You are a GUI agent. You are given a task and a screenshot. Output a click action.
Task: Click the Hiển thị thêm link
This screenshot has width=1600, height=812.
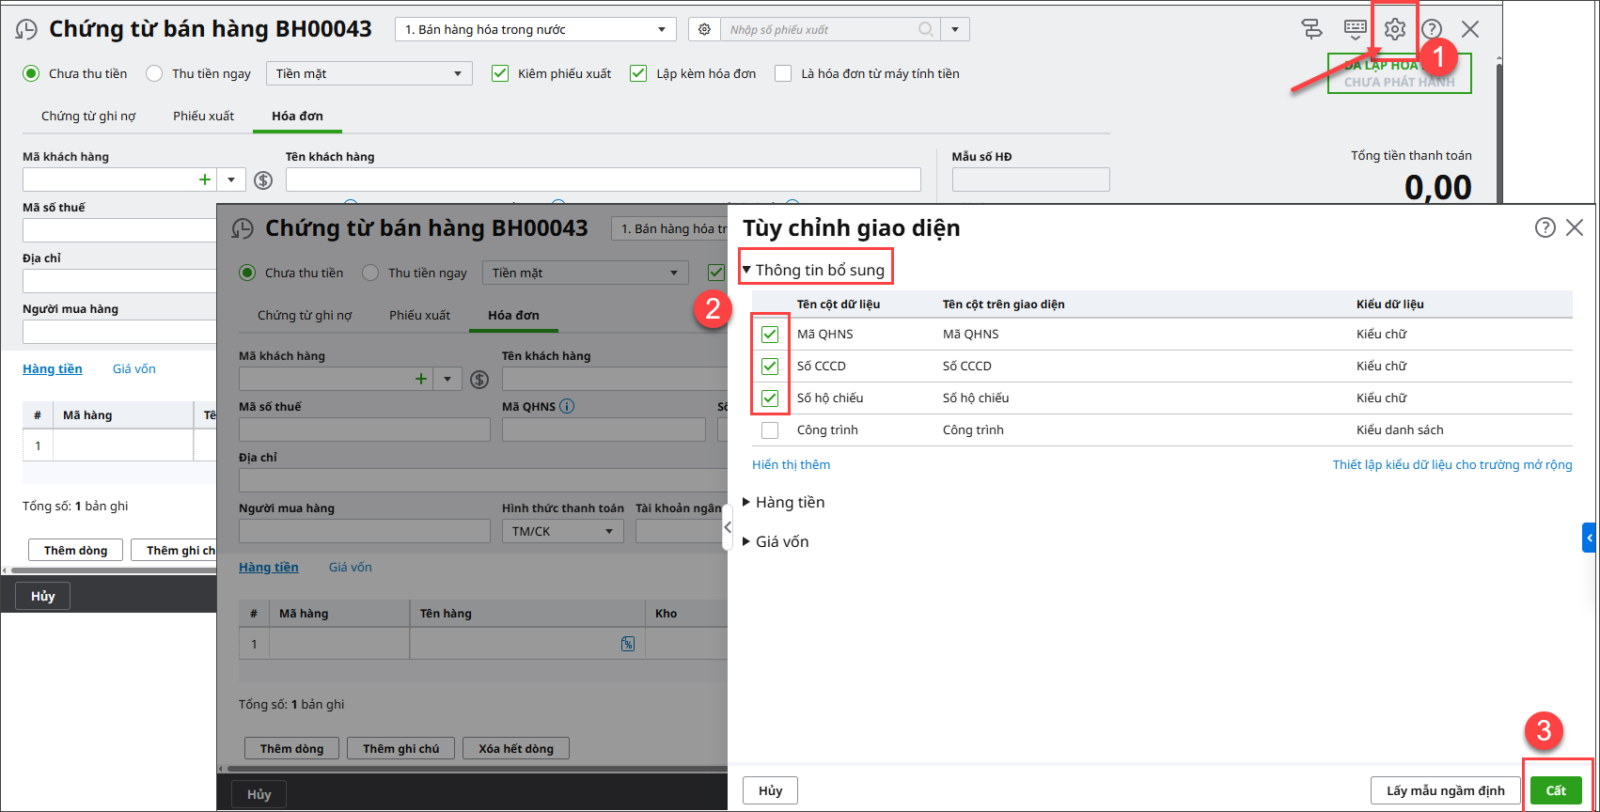click(791, 465)
